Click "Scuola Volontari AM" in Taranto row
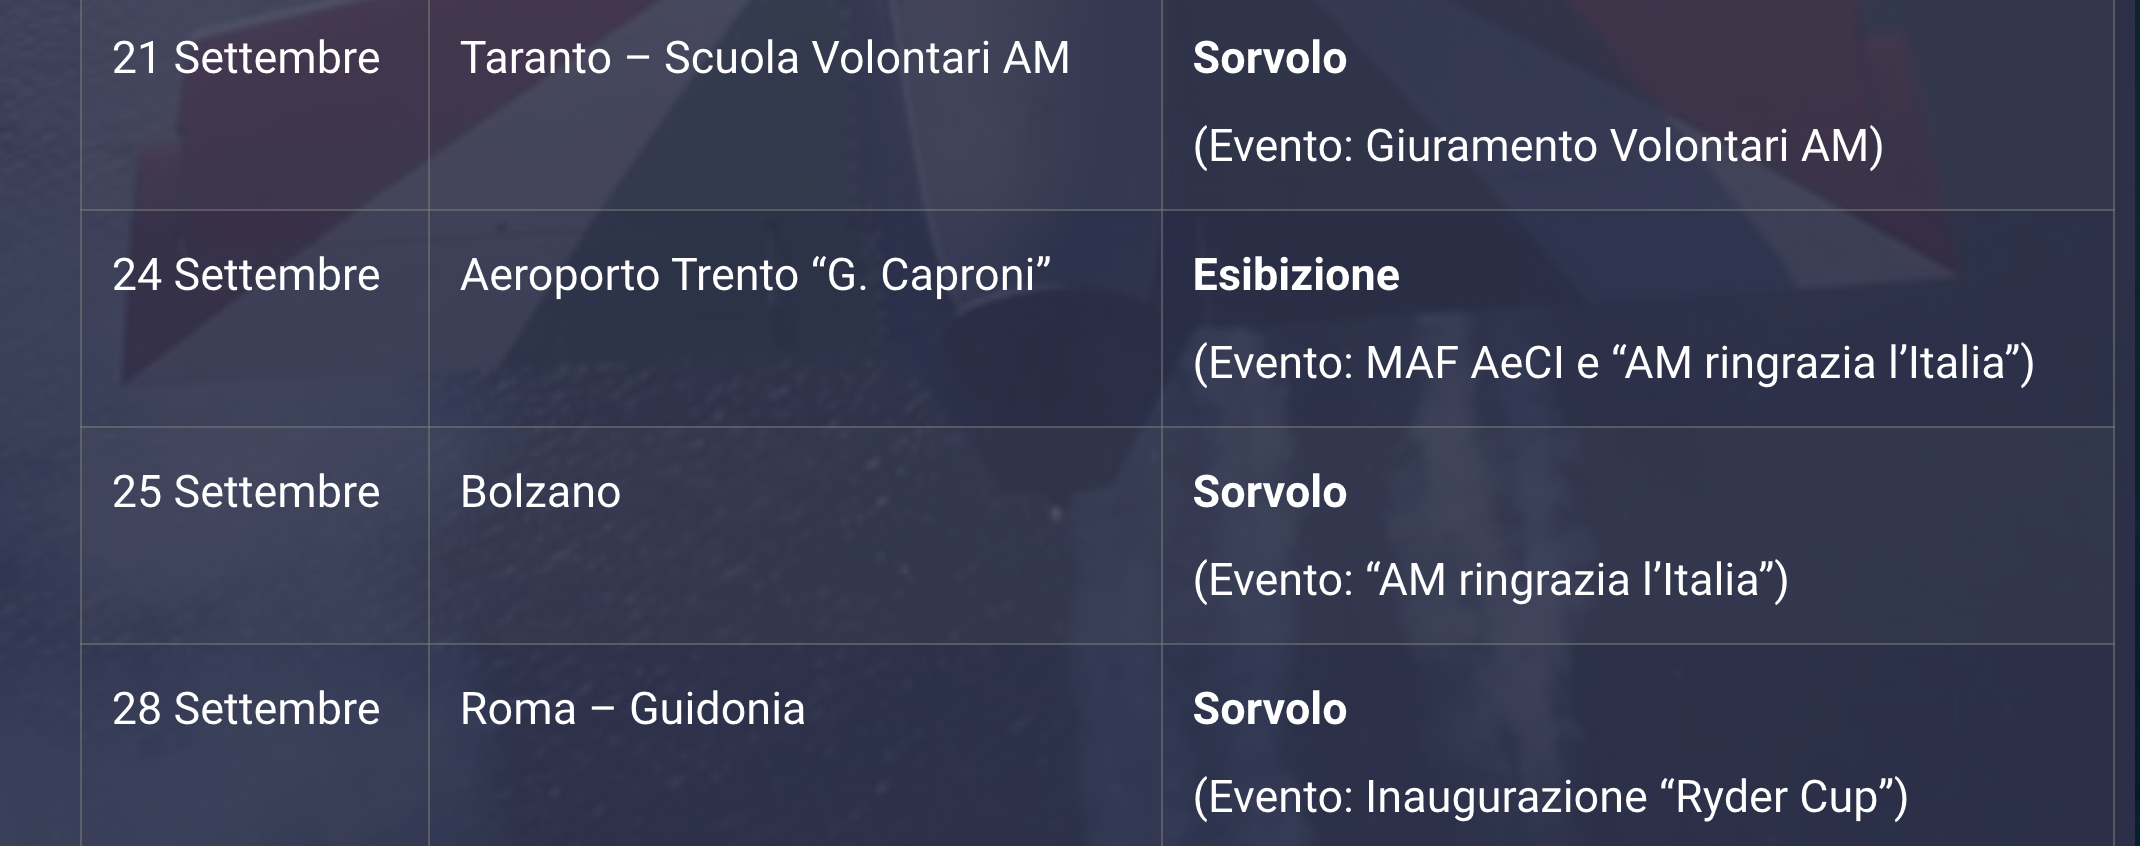Image resolution: width=2140 pixels, height=846 pixels. coord(867,58)
